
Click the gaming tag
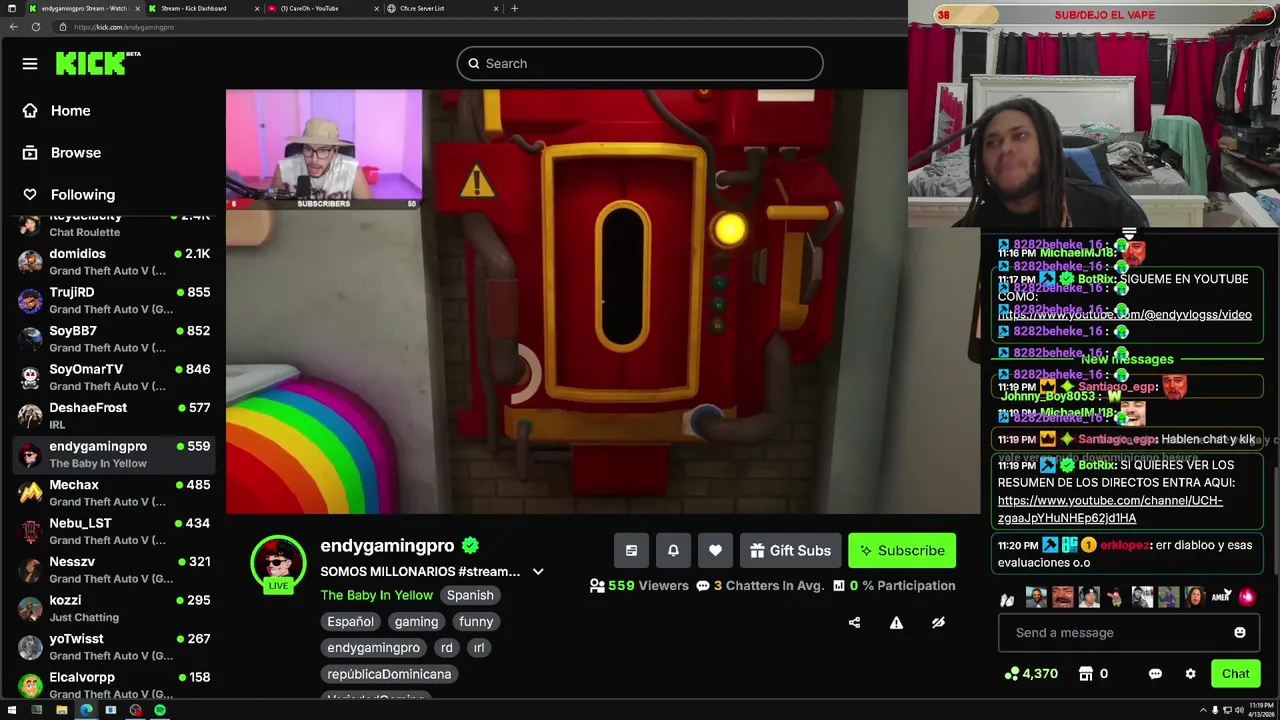[416, 622]
